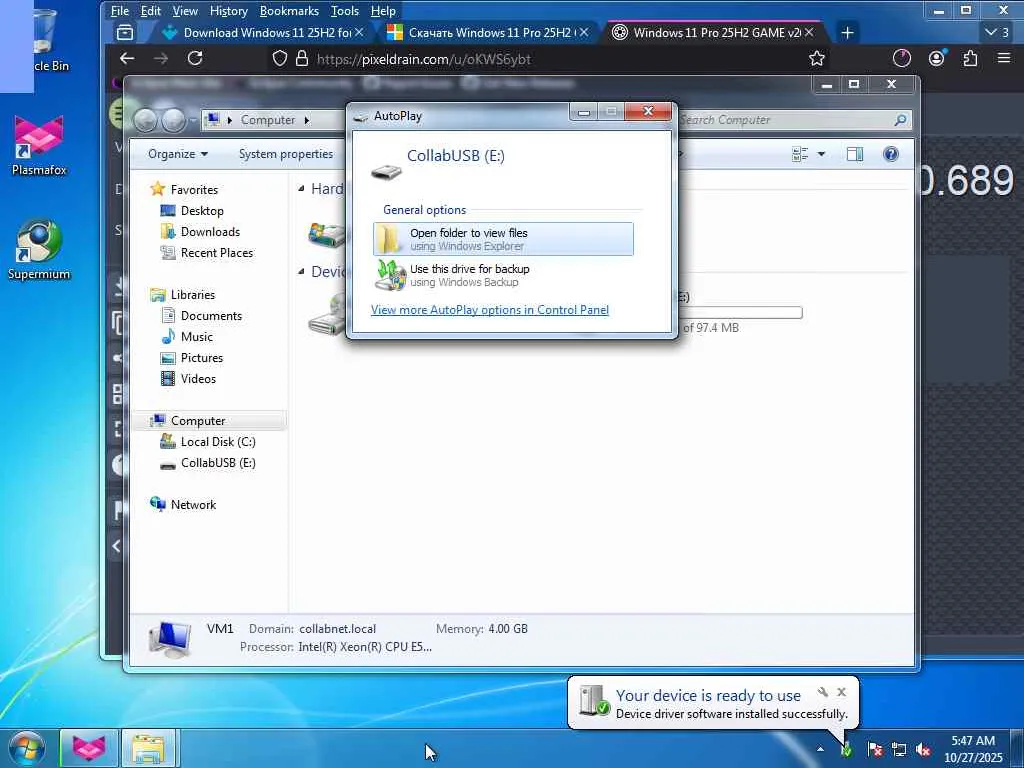Open the Supermium desktop shortcut
Viewport: 1024px width, 768px height.
[x=39, y=249]
